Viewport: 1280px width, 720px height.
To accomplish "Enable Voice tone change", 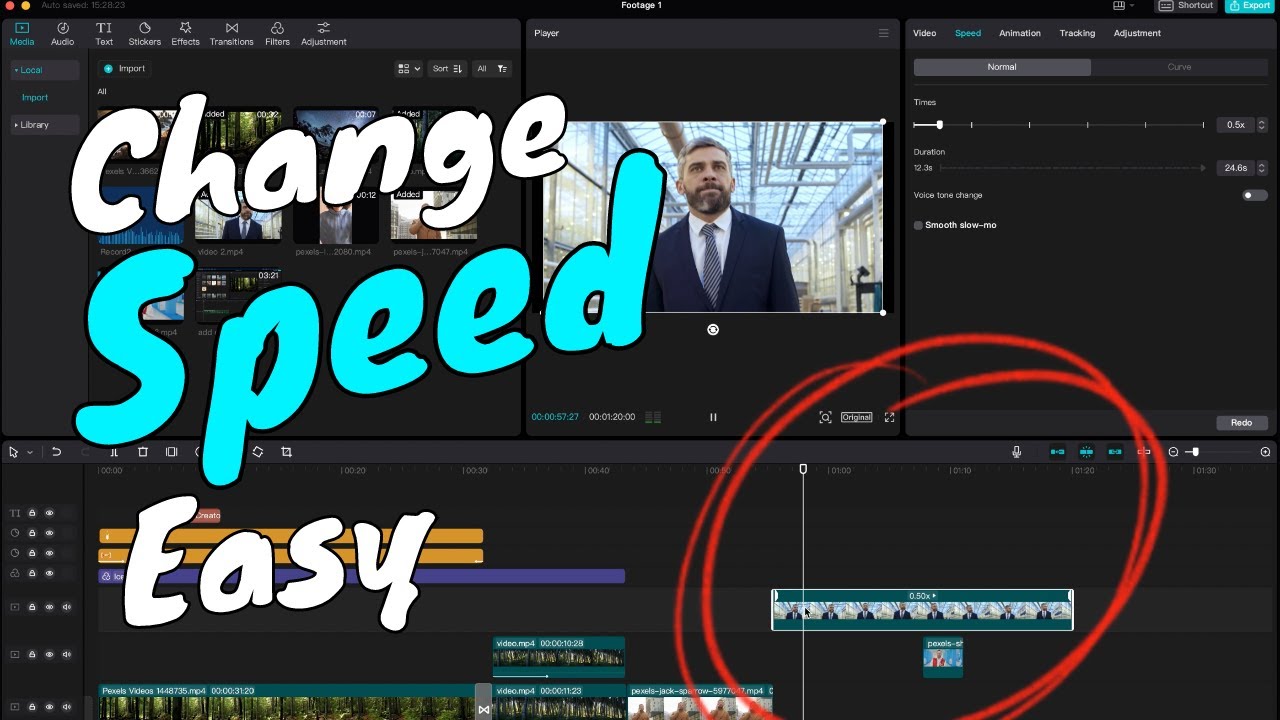I will [x=1254, y=195].
